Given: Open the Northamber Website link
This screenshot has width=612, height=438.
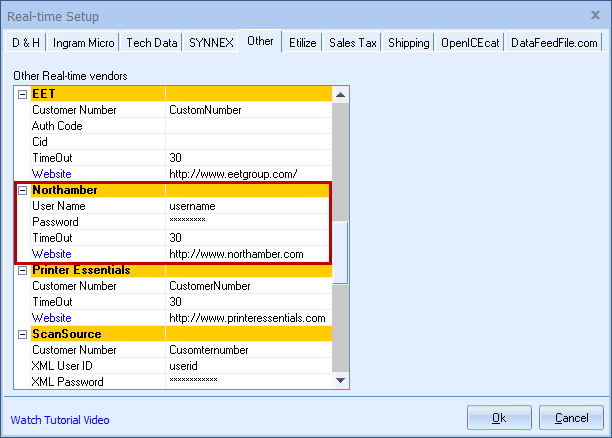Looking at the screenshot, I should click(x=52, y=254).
